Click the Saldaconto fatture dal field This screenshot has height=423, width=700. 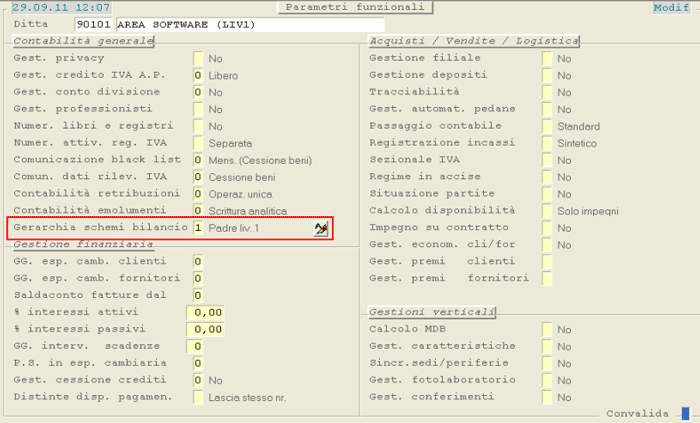coord(199,296)
